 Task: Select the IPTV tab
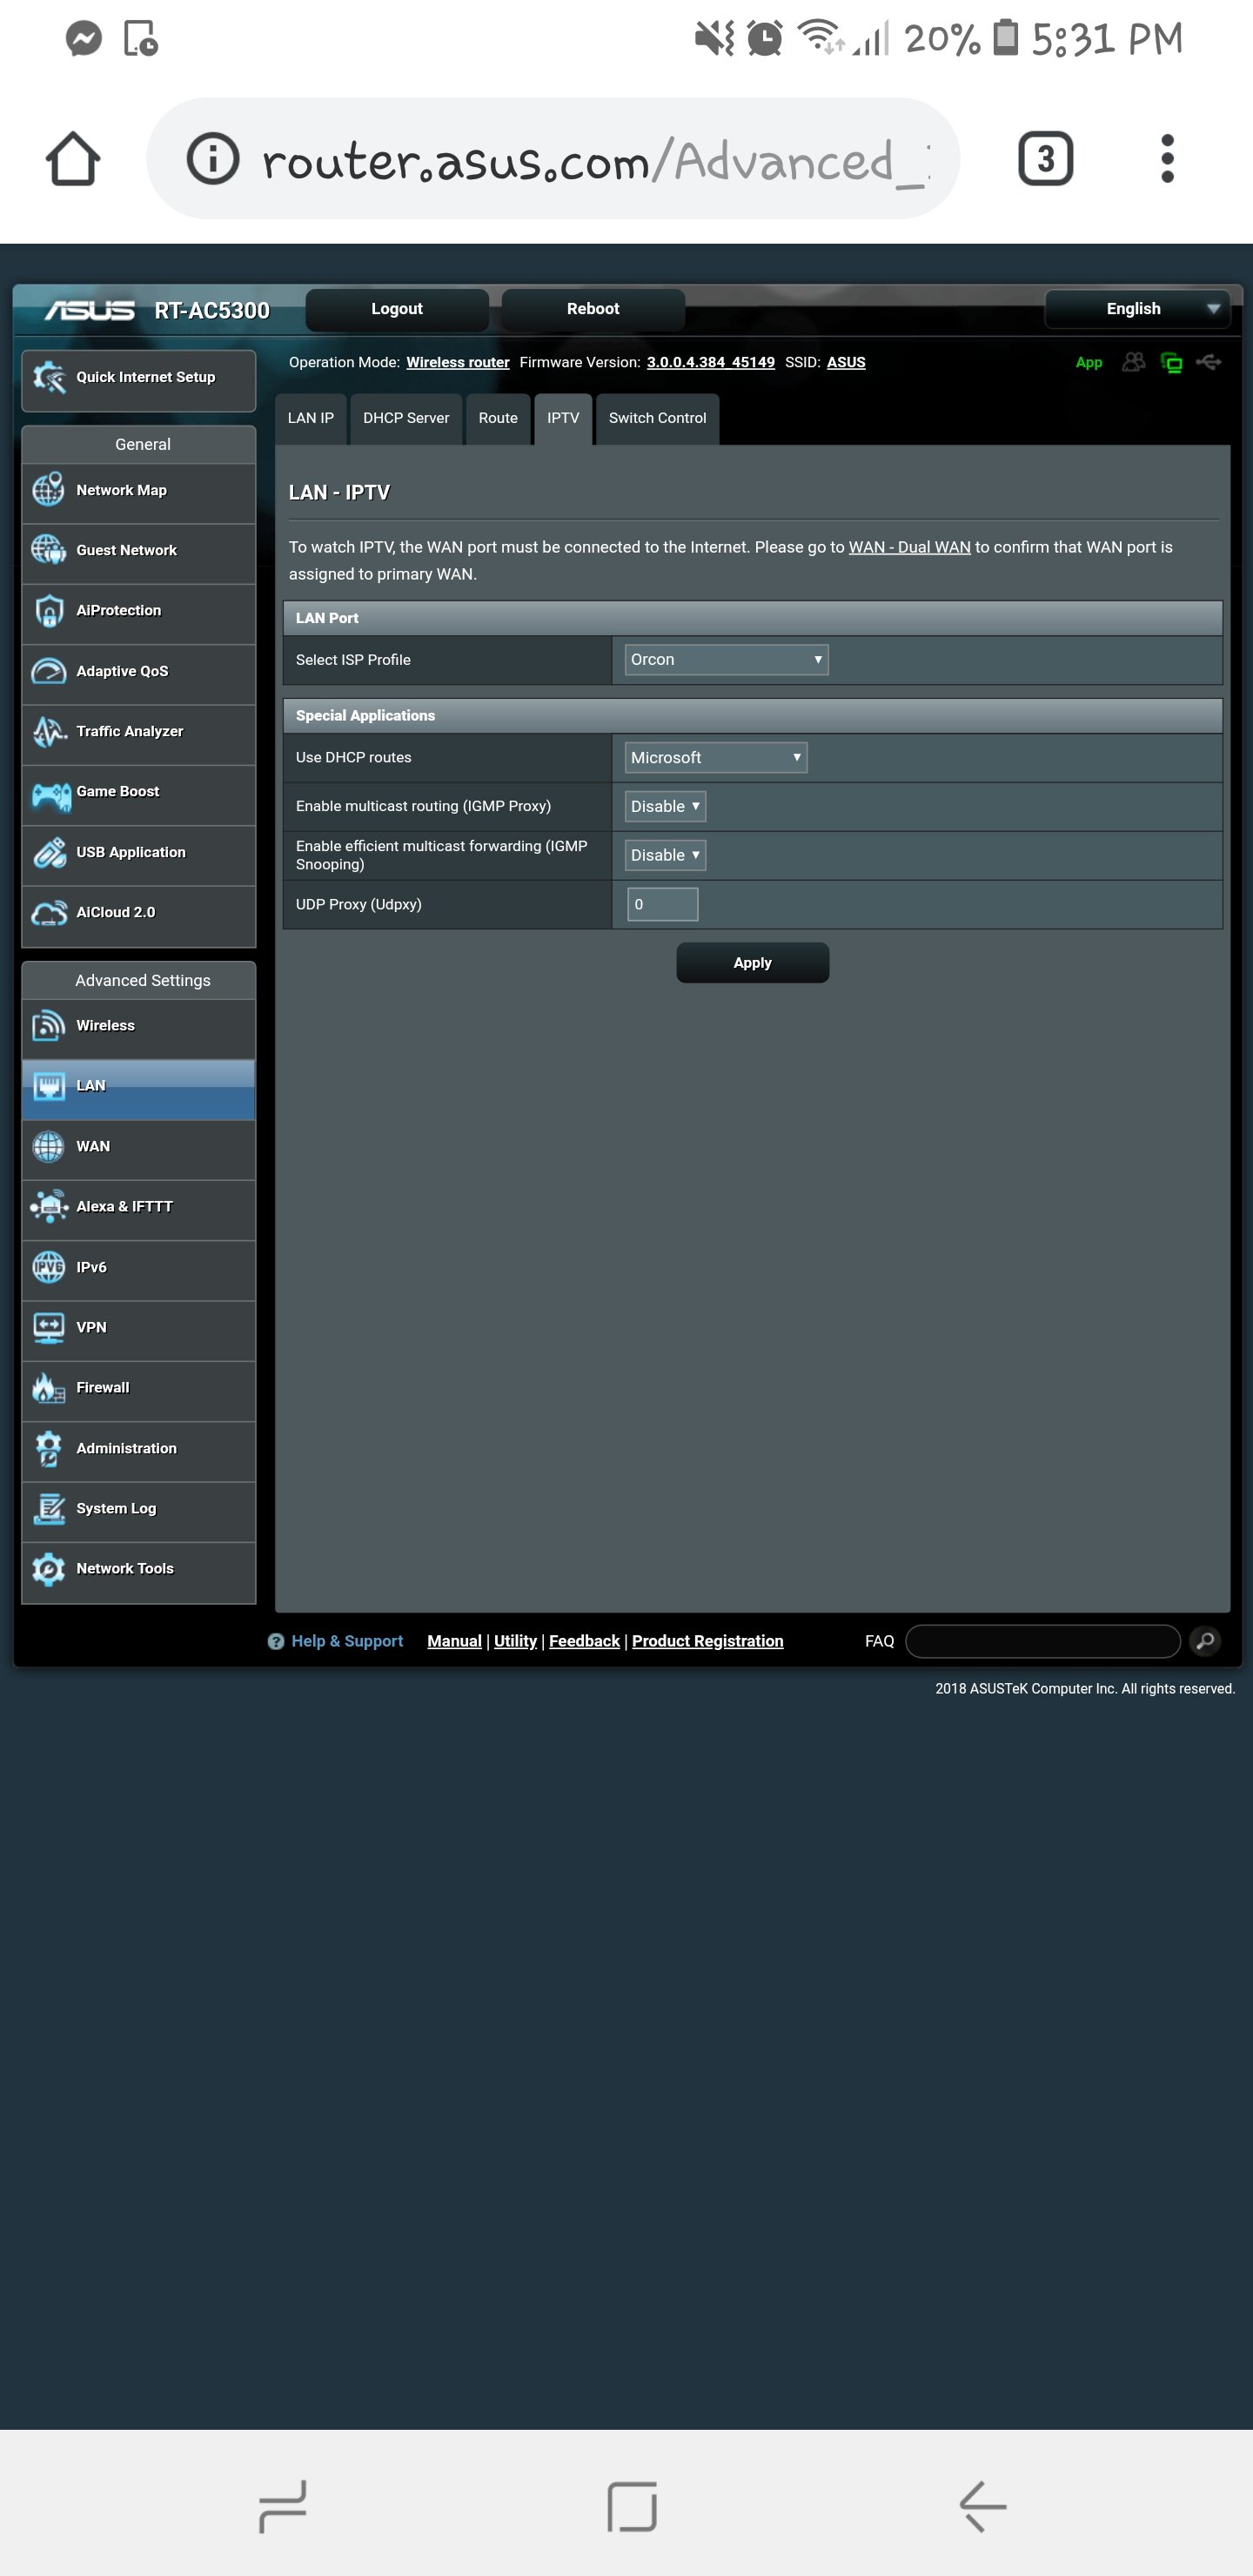tap(563, 418)
